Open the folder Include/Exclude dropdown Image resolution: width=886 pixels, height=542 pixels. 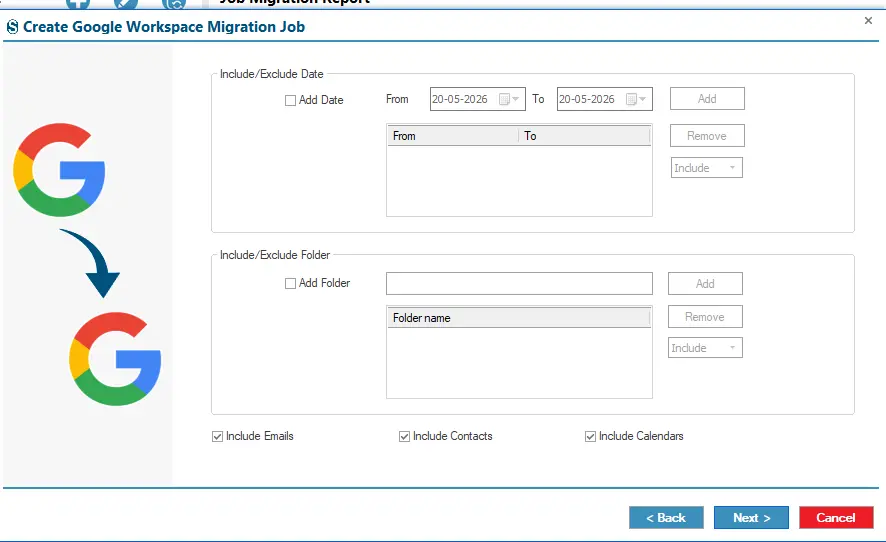tap(705, 348)
